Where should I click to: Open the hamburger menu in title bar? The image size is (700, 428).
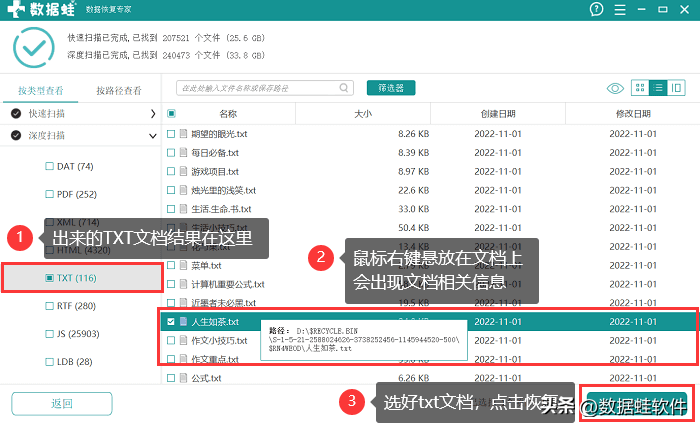(622, 9)
